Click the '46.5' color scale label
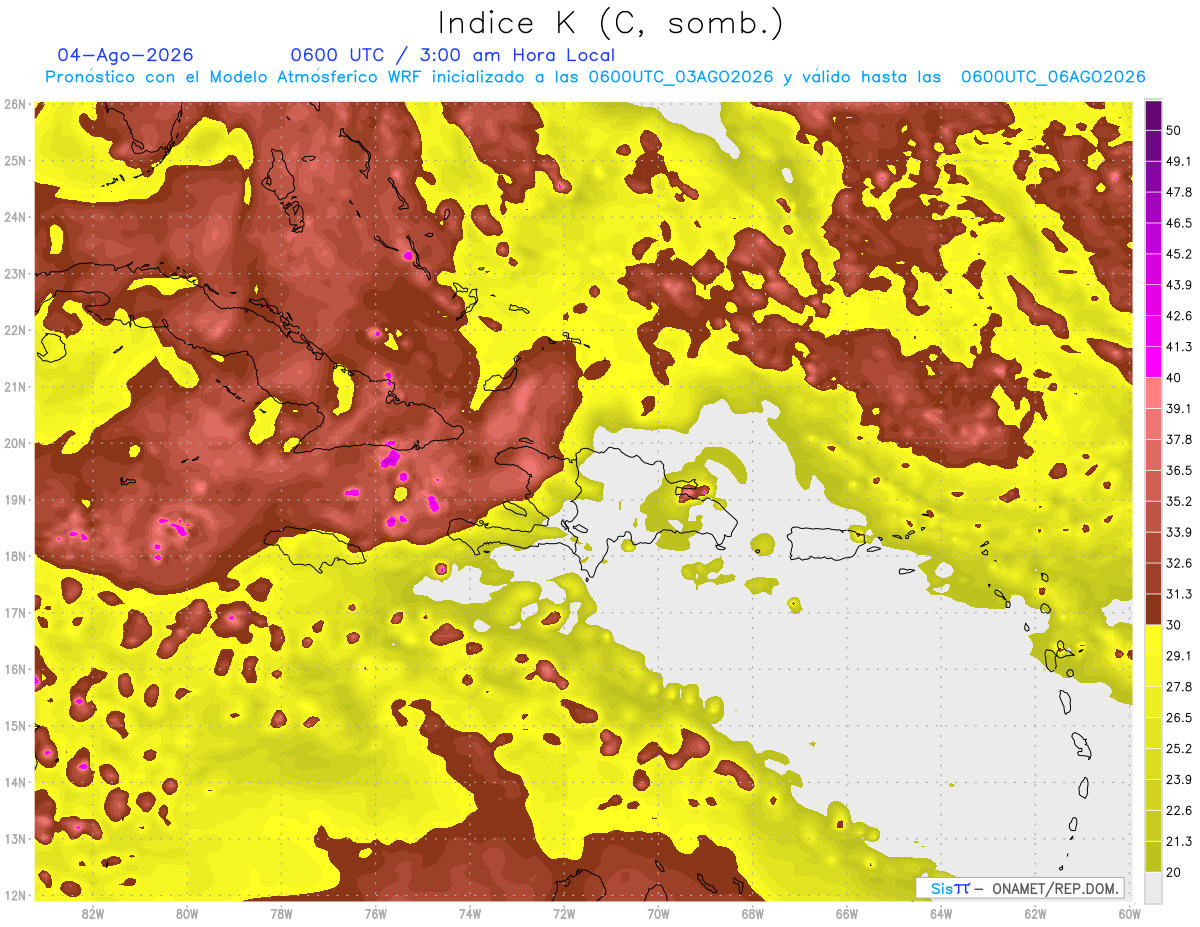The height and width of the screenshot is (927, 1200). coord(1179,223)
